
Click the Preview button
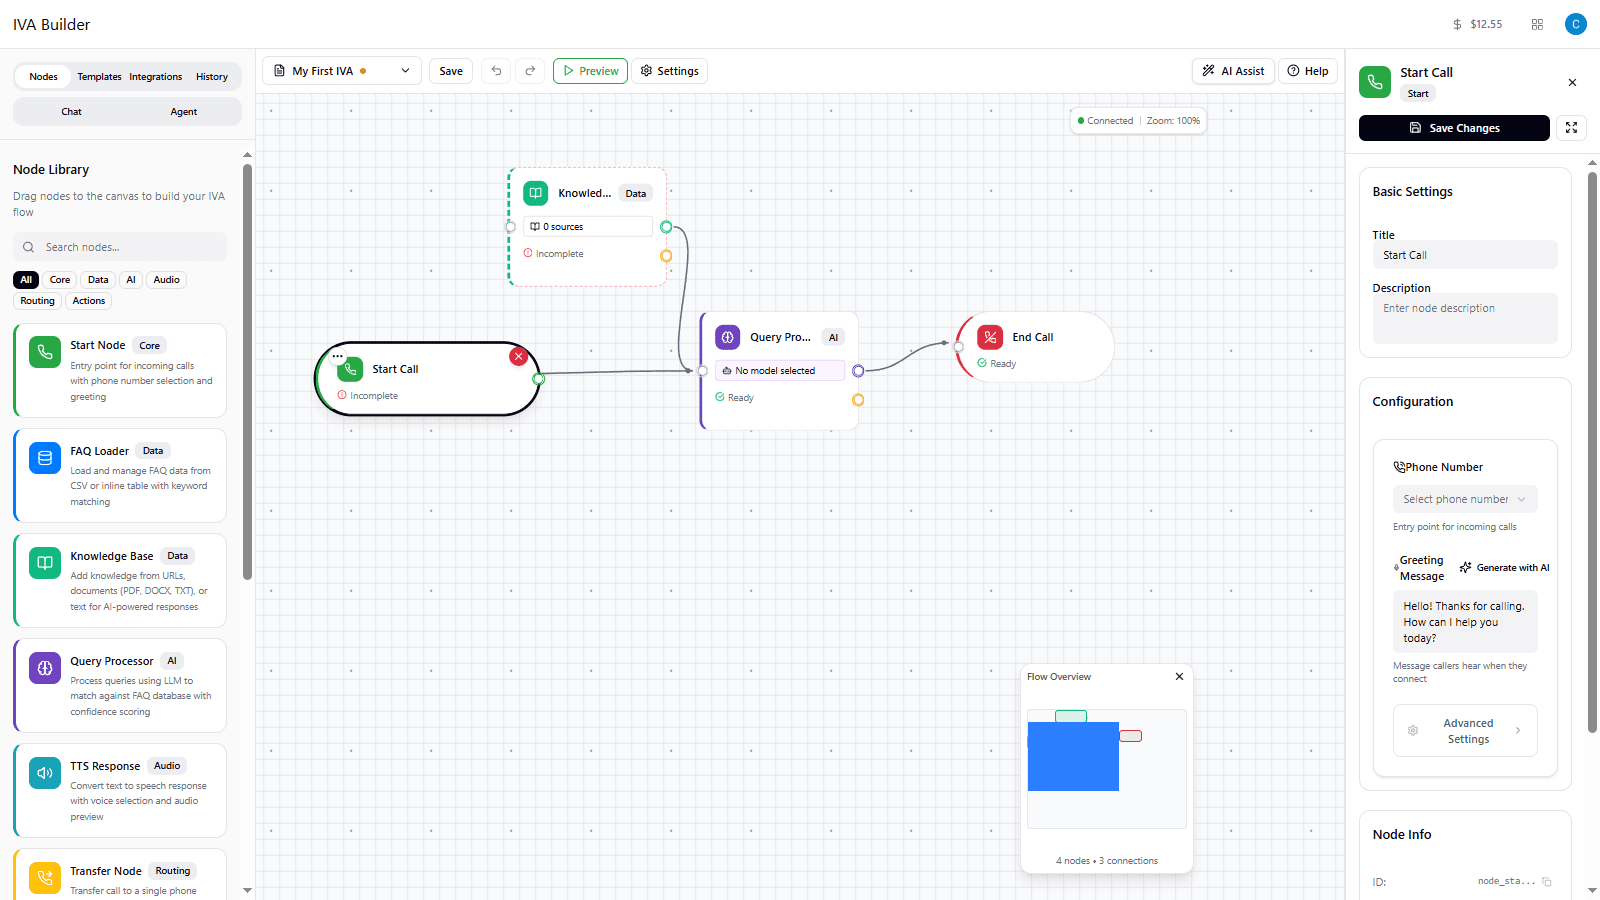point(590,70)
